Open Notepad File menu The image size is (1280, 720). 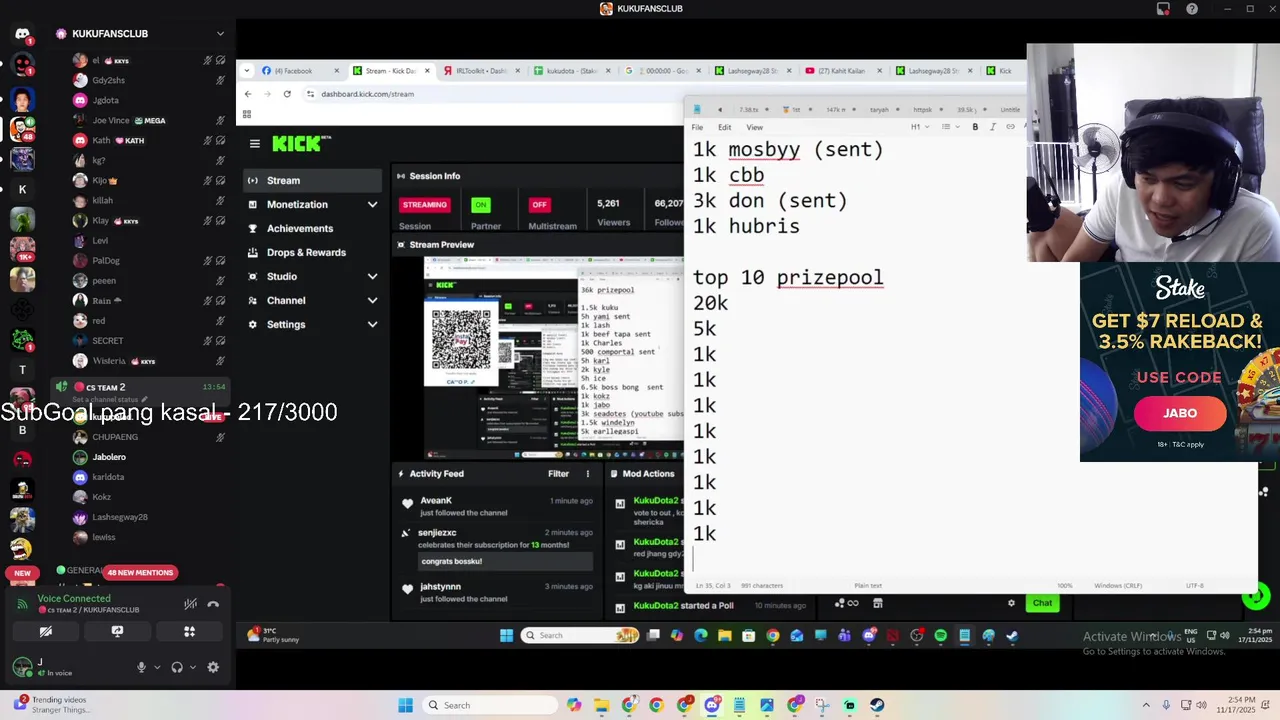click(697, 128)
